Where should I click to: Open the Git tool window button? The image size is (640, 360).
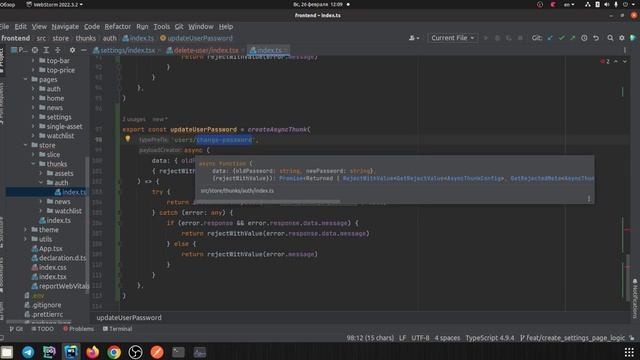pos(16,329)
